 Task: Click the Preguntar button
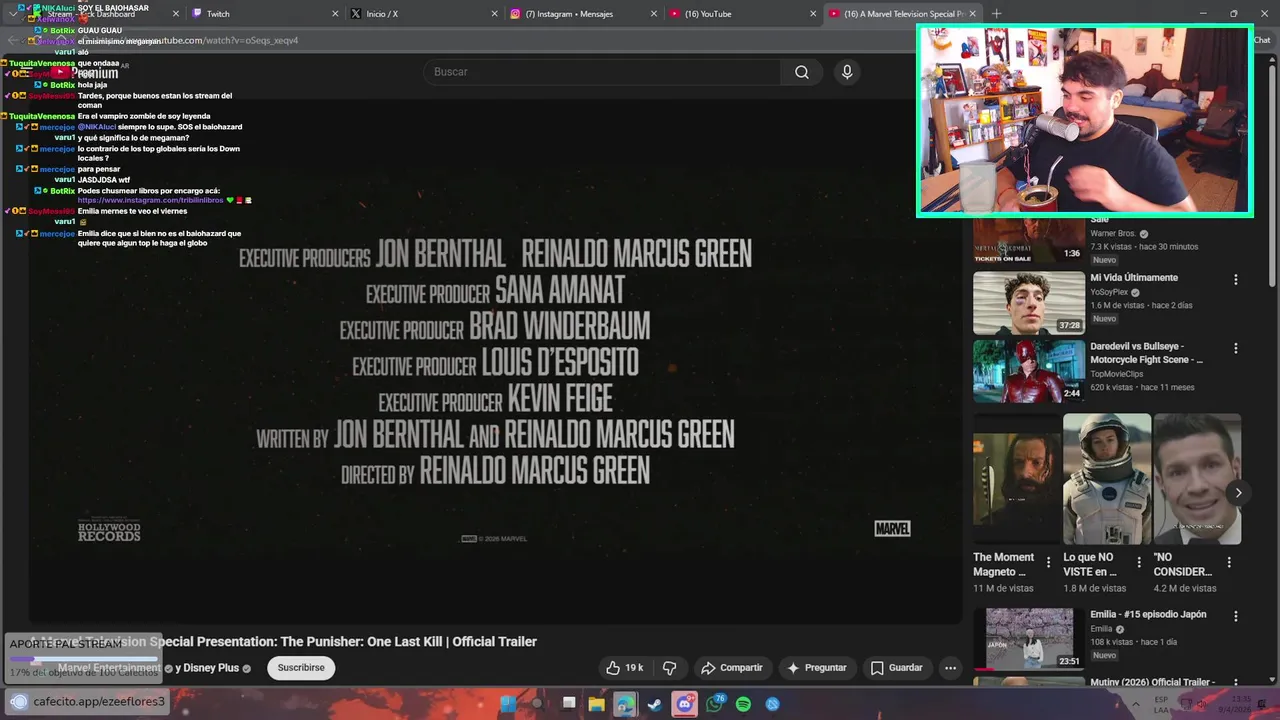point(817,668)
